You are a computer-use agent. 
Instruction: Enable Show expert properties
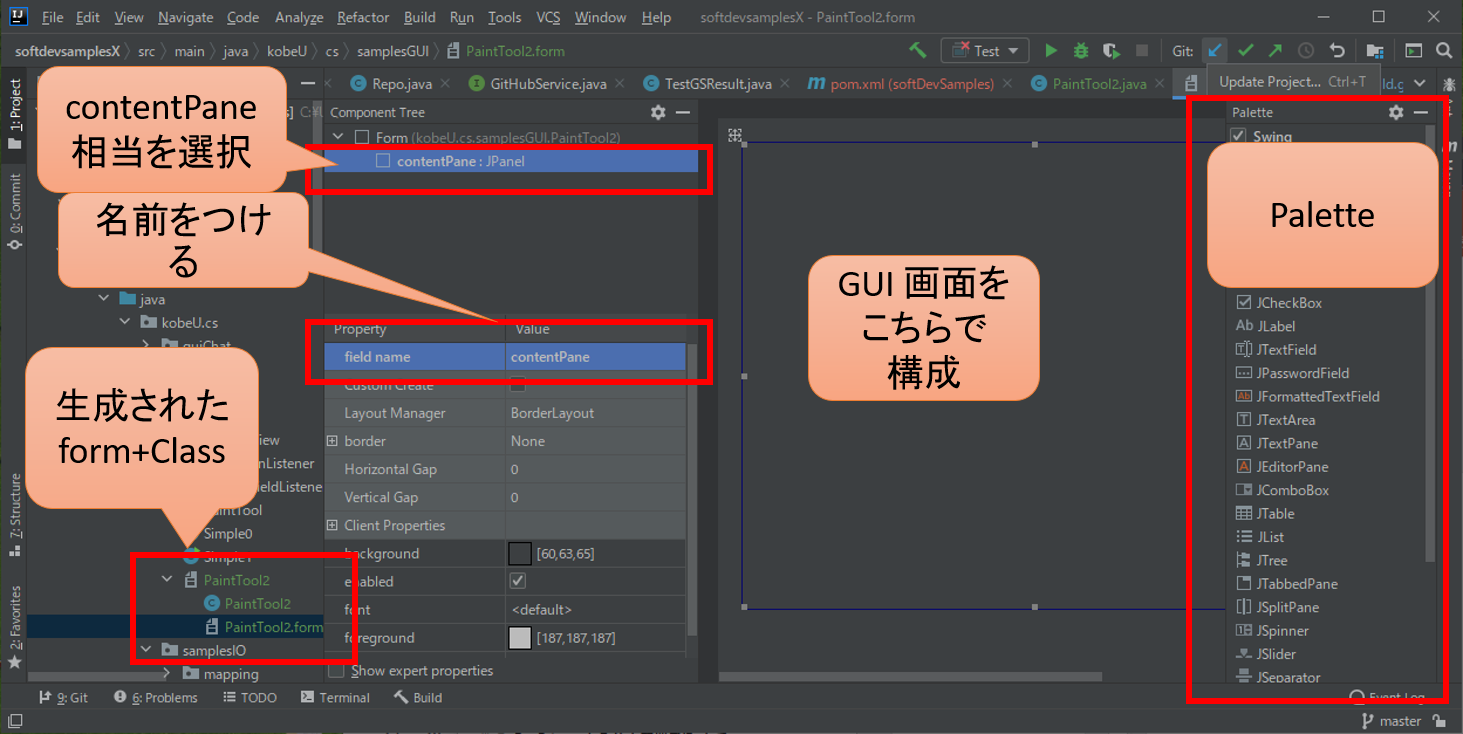[x=337, y=671]
